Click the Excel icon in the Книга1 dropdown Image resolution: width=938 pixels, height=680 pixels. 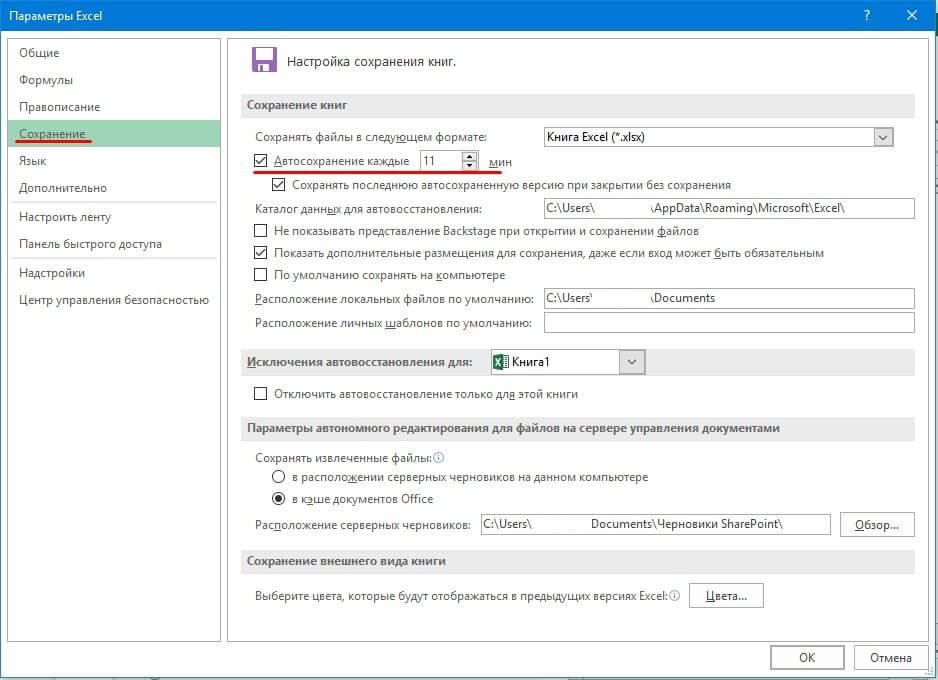click(501, 362)
